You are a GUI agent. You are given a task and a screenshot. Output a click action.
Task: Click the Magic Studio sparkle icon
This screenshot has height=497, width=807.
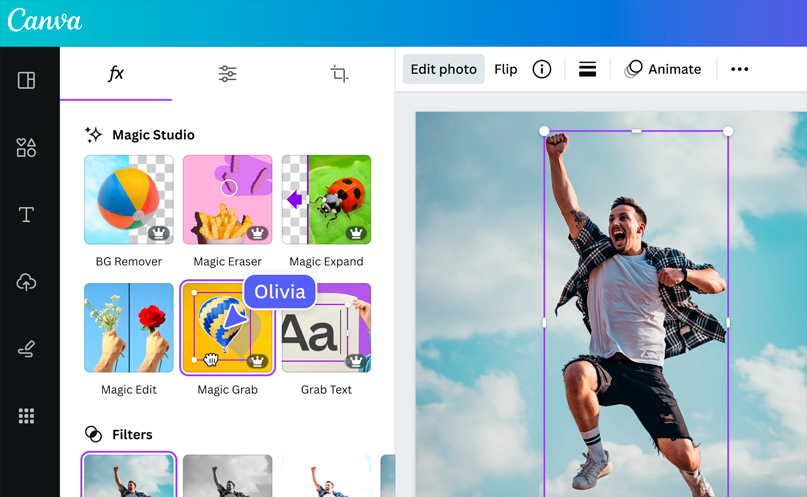point(94,135)
